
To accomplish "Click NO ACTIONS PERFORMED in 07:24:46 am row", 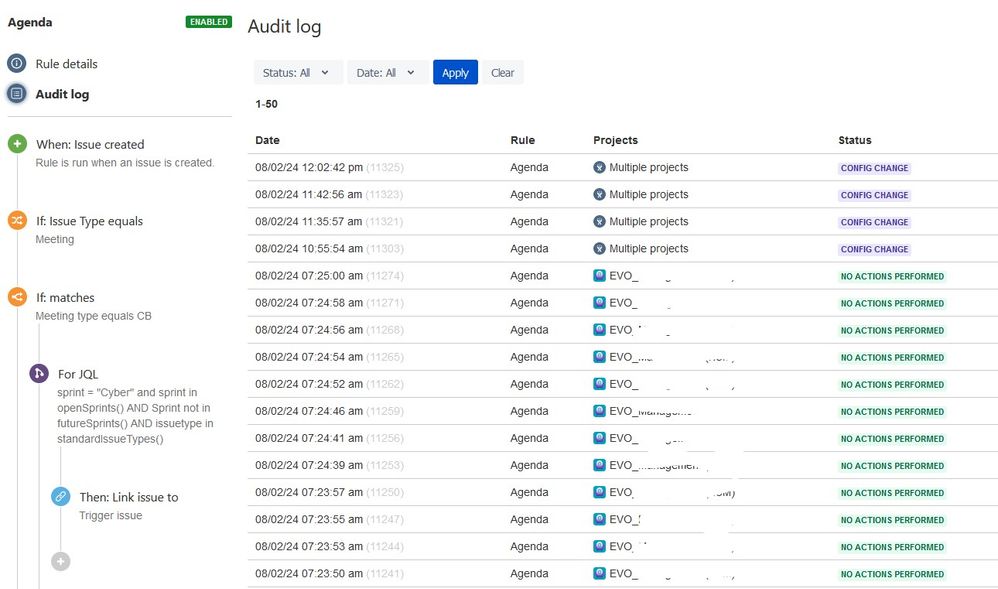I will [x=892, y=411].
